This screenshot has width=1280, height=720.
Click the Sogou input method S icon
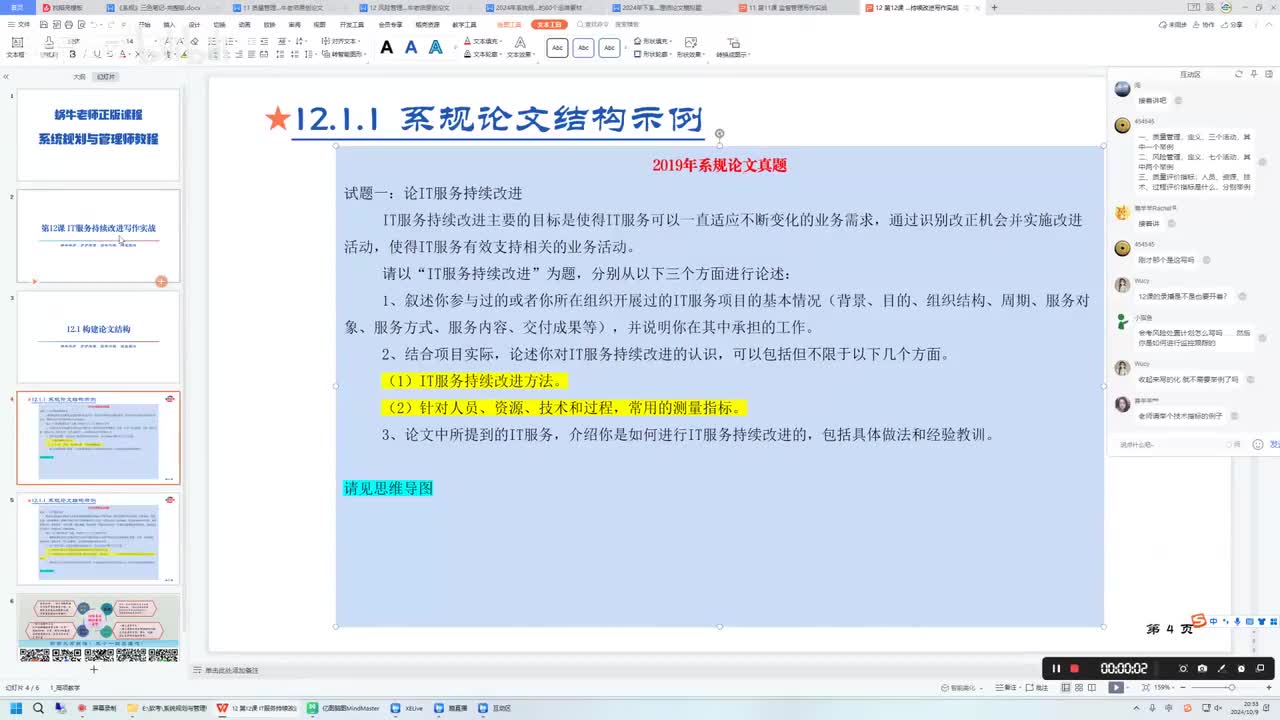(1198, 621)
